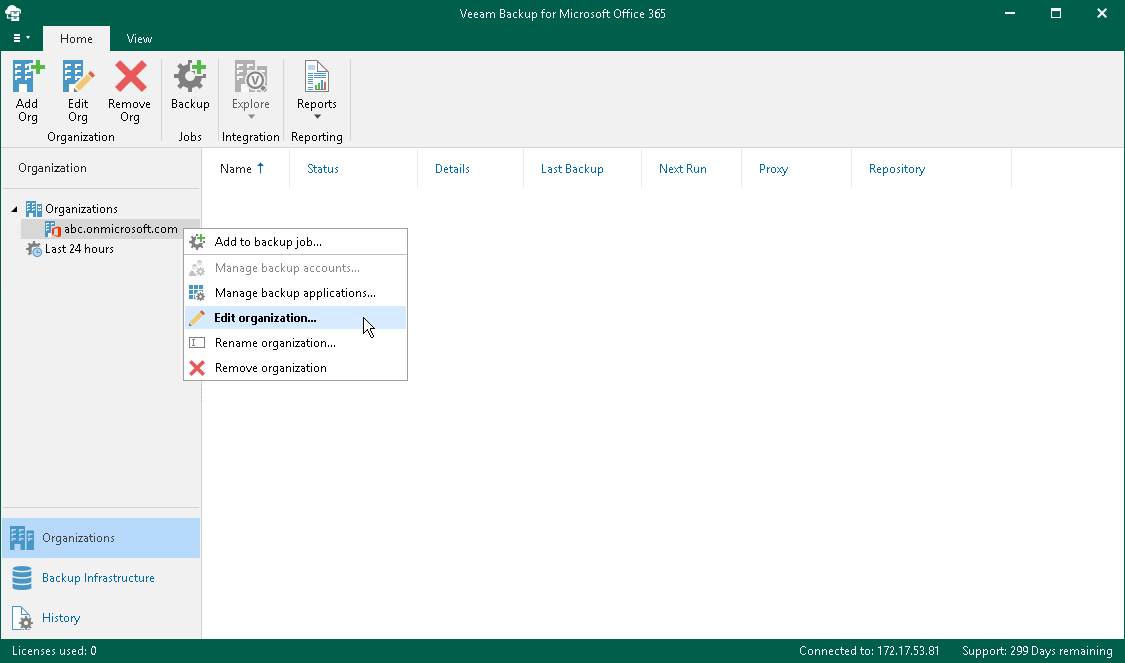Click the Edit Org ribbon icon
The height and width of the screenshot is (663, 1125).
[78, 77]
